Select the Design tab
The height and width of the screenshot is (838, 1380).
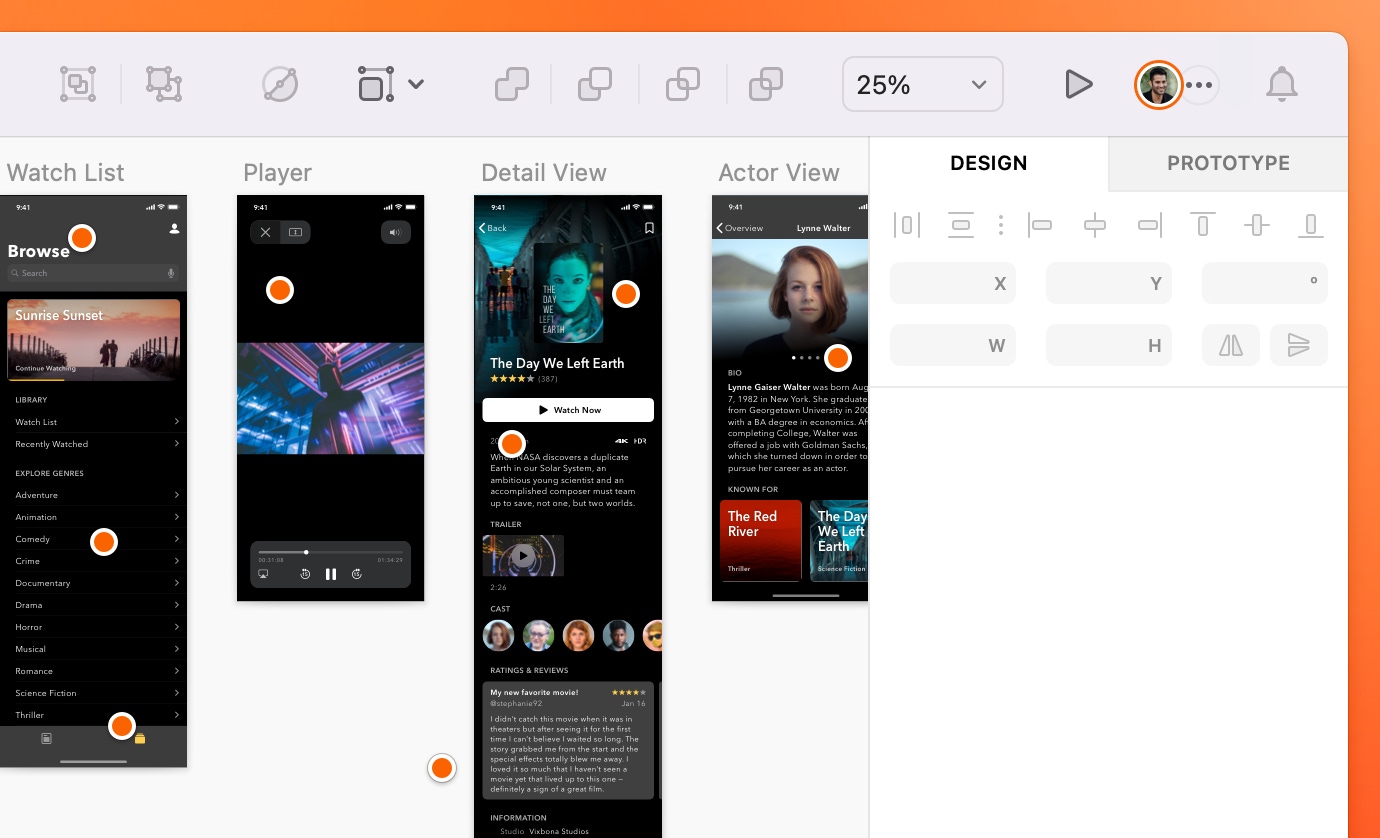coord(988,163)
